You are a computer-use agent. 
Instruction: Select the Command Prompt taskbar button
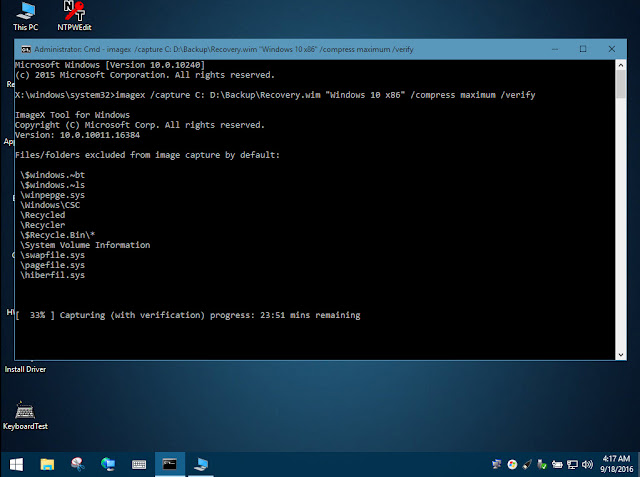pos(170,464)
